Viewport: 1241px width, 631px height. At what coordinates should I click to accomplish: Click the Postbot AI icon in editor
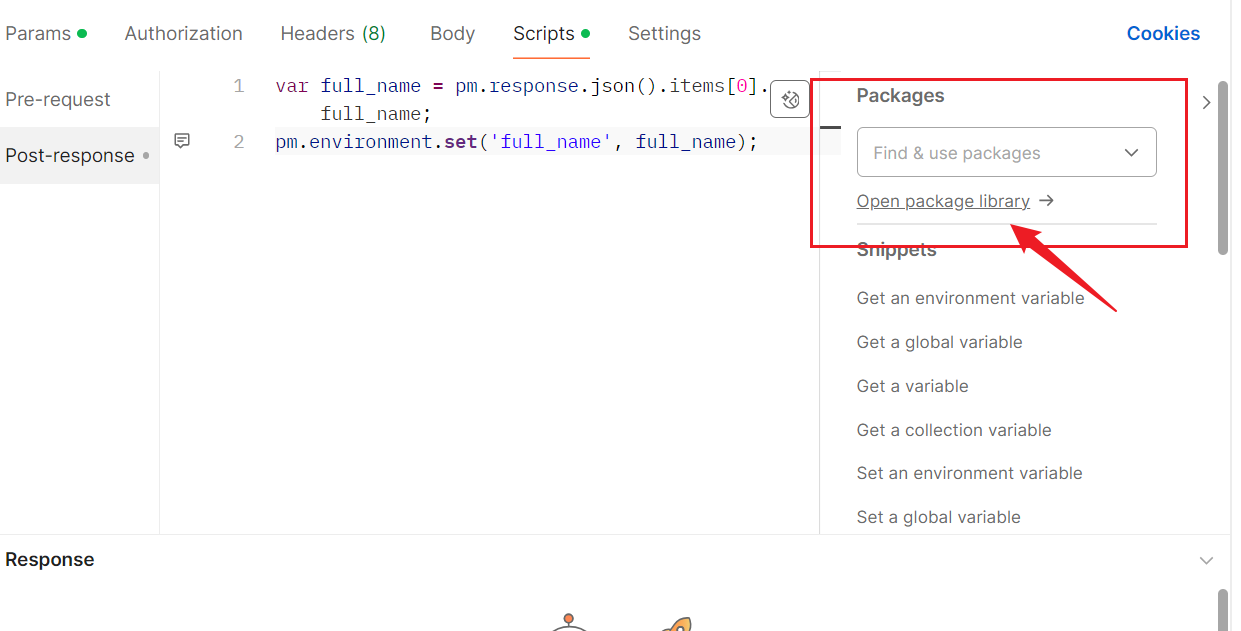(789, 99)
